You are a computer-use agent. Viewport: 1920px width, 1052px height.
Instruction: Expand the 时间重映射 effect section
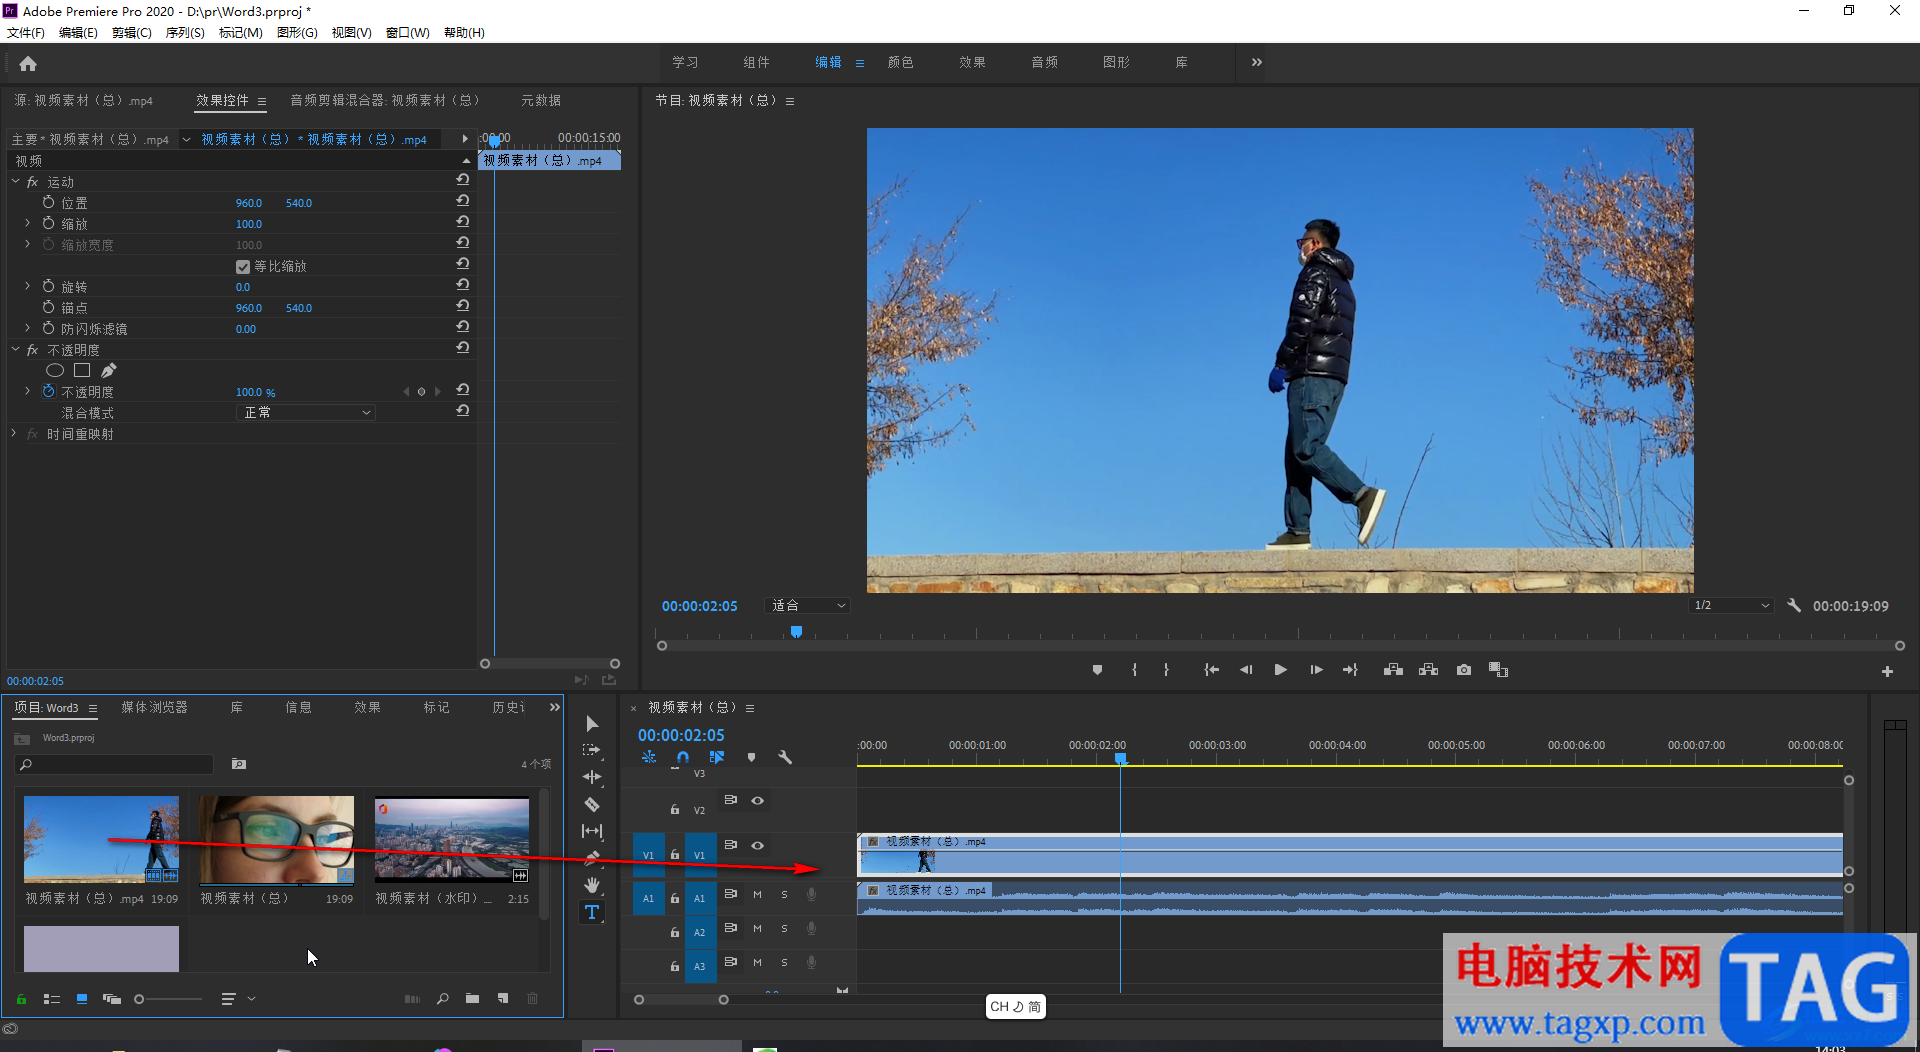pyautogui.click(x=14, y=434)
